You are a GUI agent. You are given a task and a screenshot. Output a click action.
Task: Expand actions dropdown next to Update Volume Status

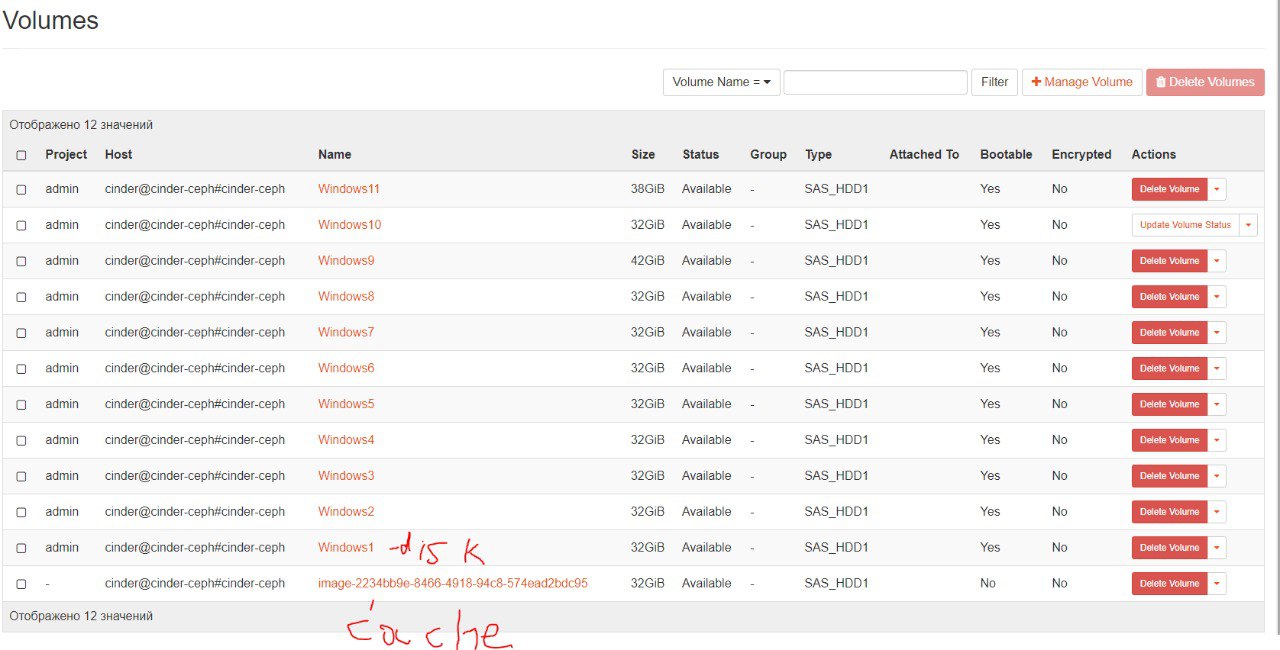pos(1248,225)
